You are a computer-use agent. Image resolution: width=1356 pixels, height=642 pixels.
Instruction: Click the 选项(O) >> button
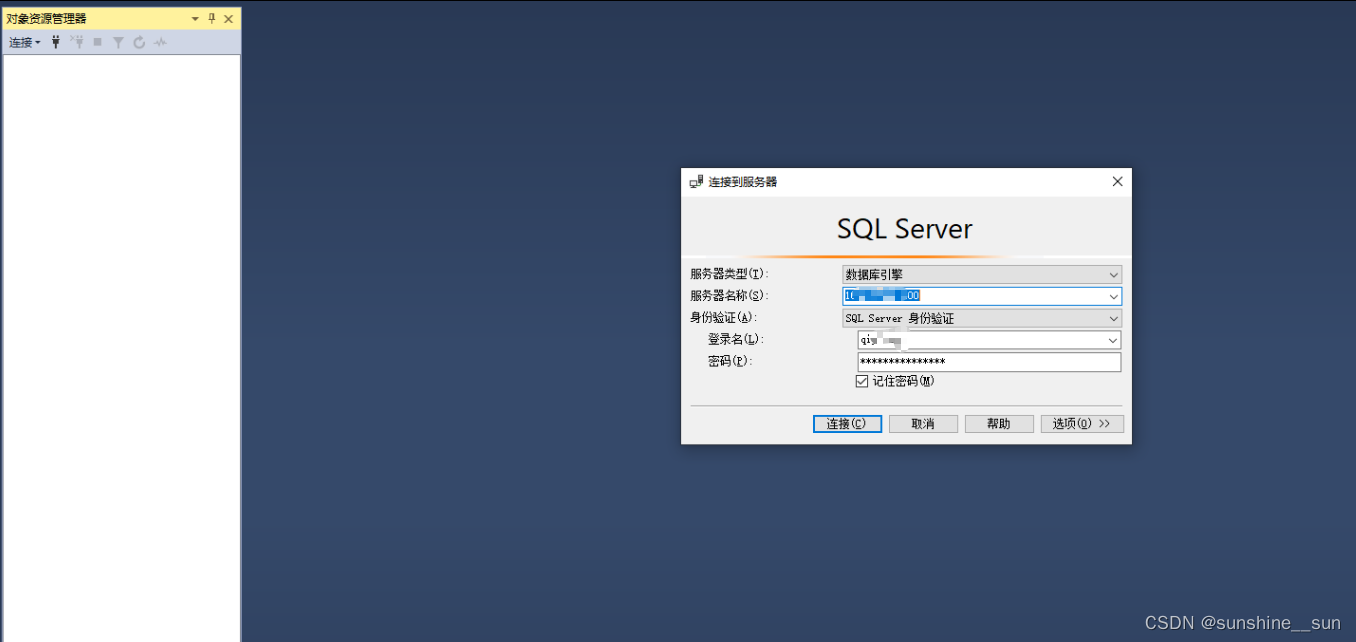pos(1082,424)
